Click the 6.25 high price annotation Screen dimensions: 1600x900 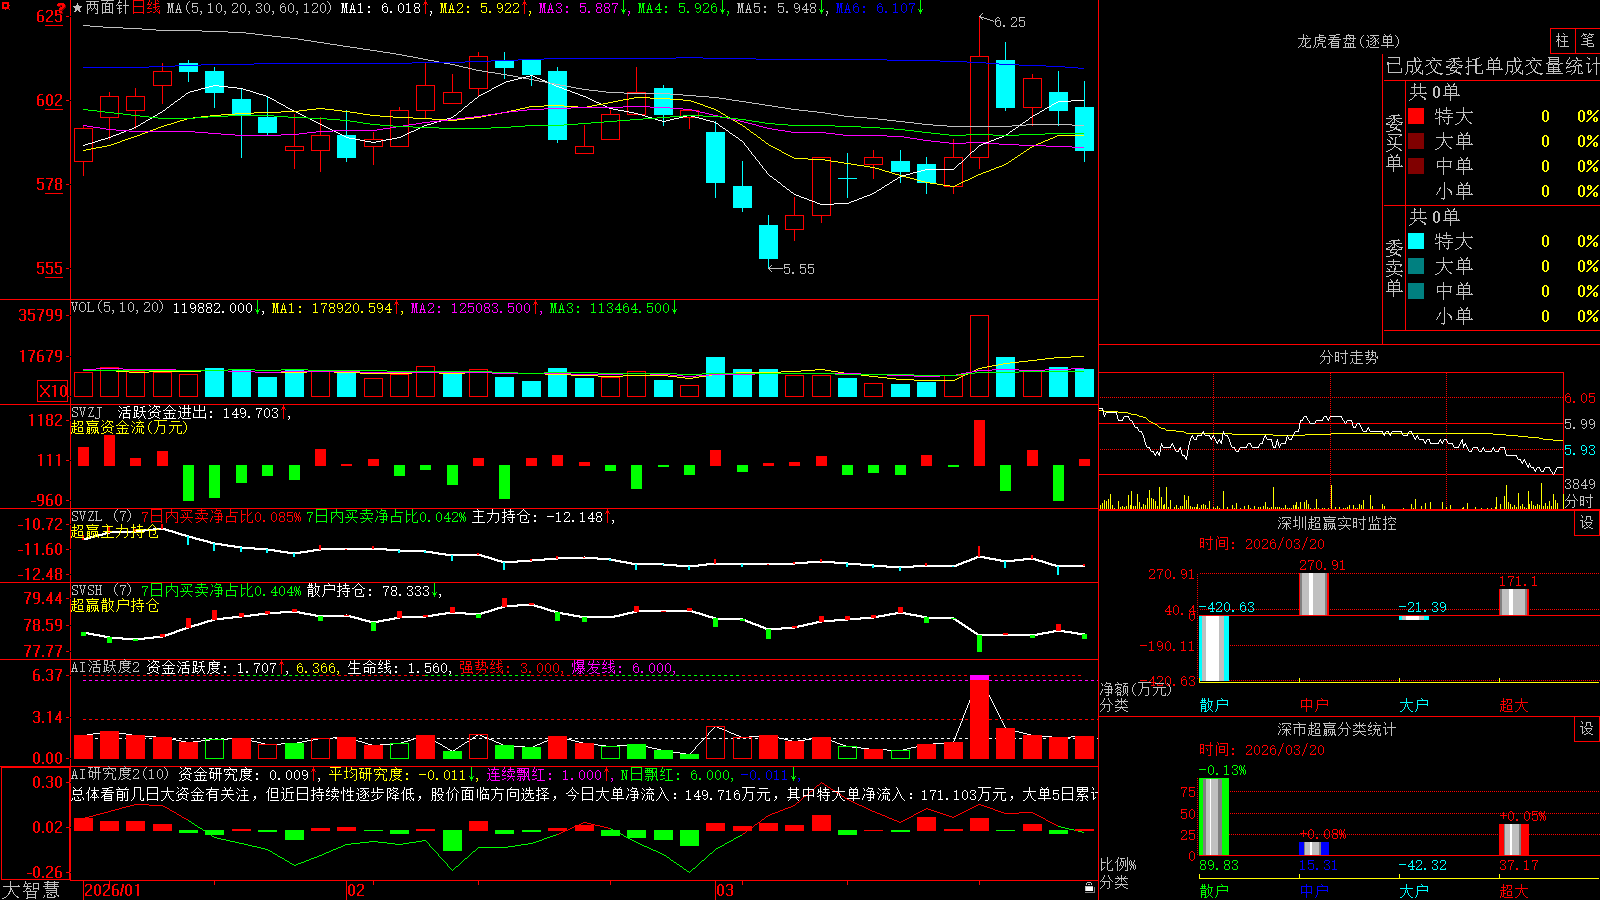click(1009, 22)
